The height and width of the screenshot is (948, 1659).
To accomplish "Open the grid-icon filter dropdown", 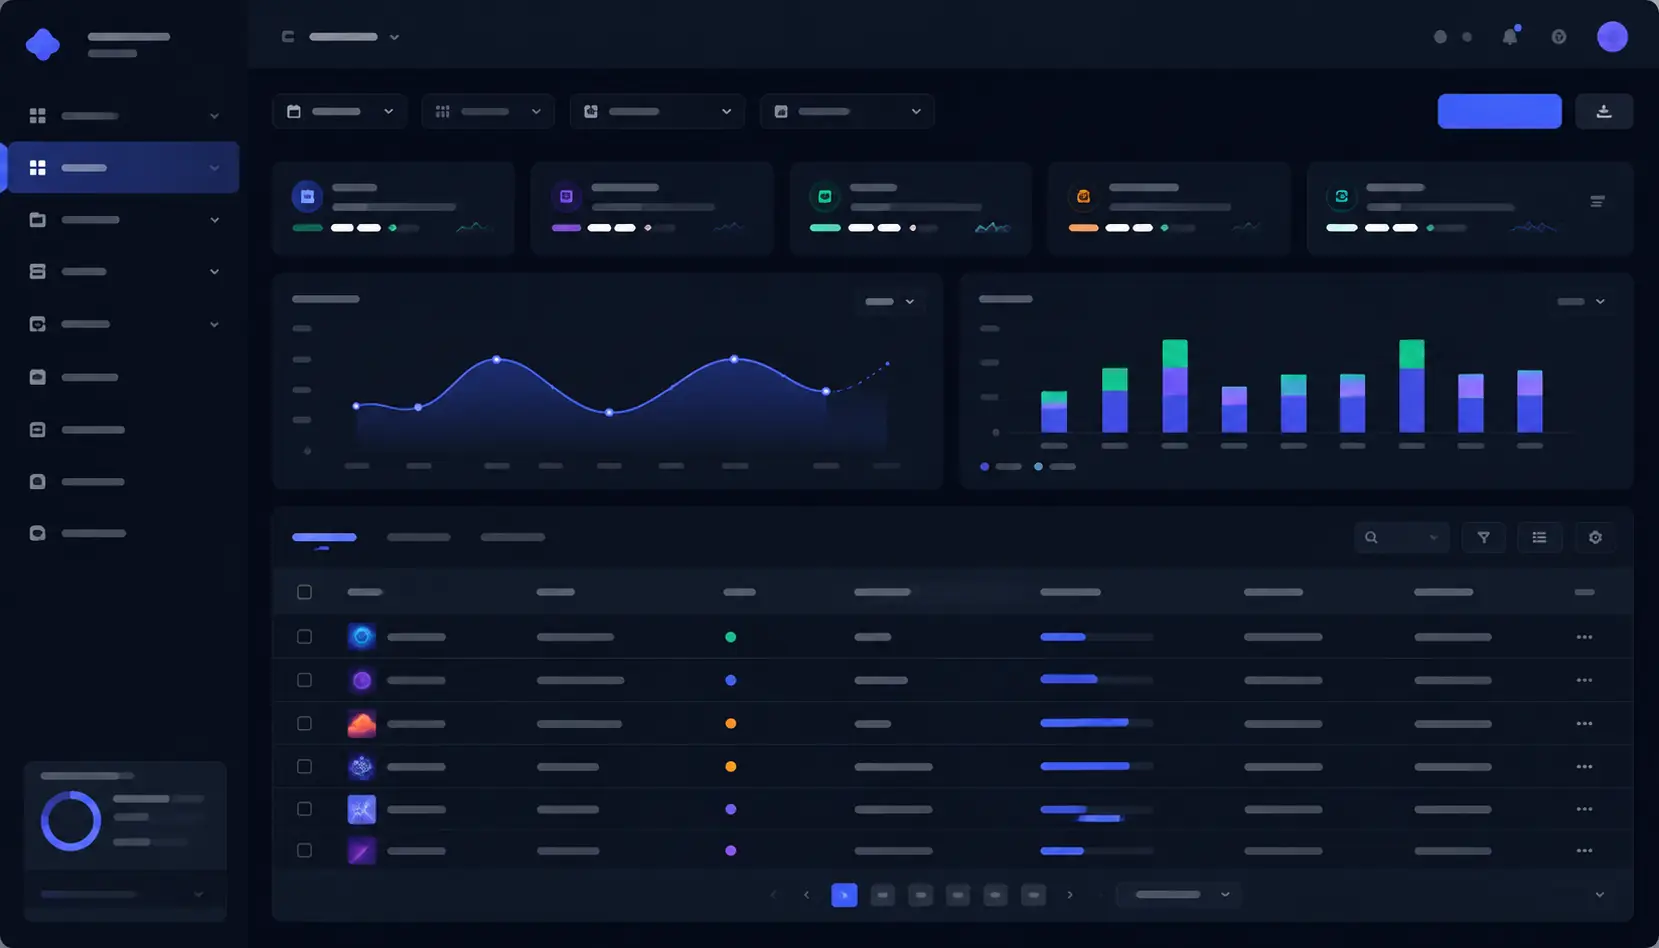I will point(488,111).
